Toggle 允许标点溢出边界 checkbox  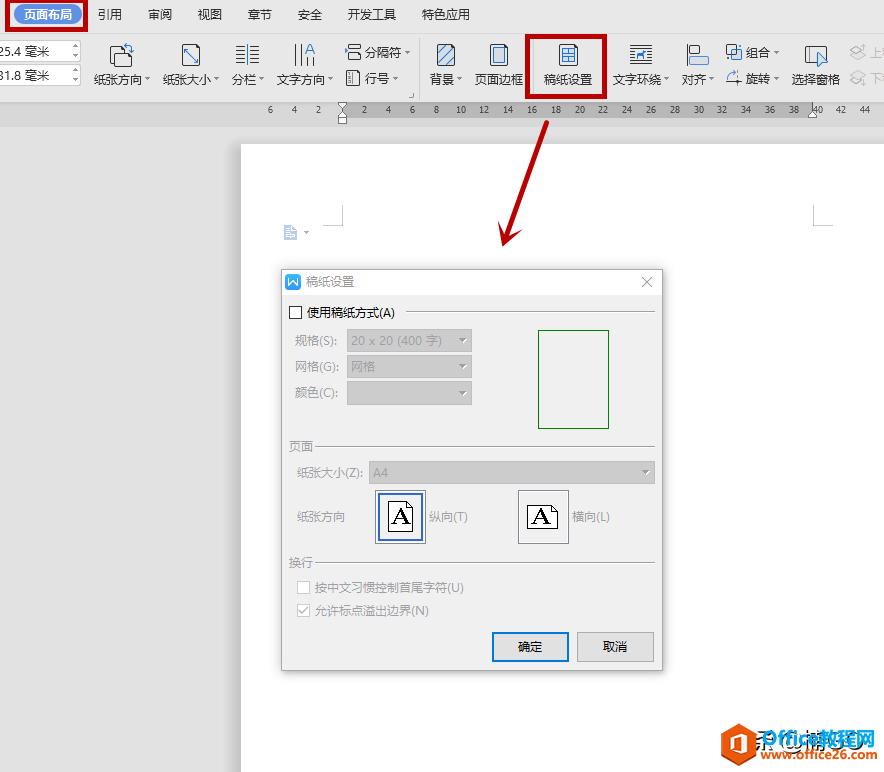pyautogui.click(x=303, y=611)
